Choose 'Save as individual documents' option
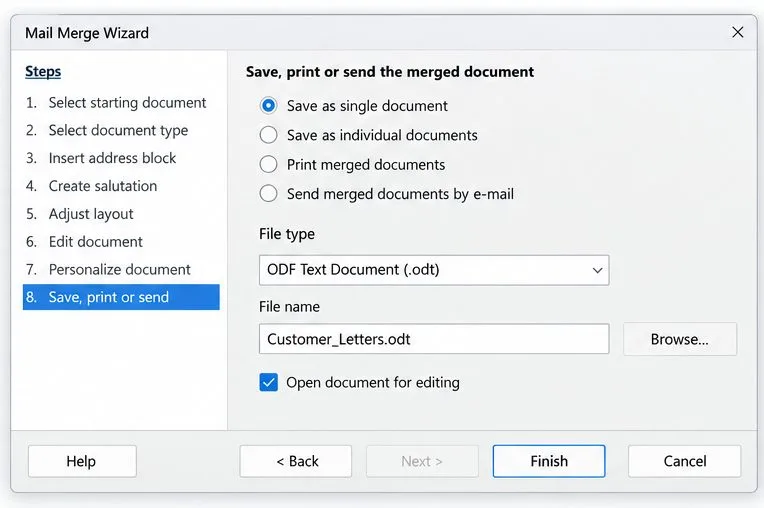This screenshot has width=764, height=508. [268, 135]
